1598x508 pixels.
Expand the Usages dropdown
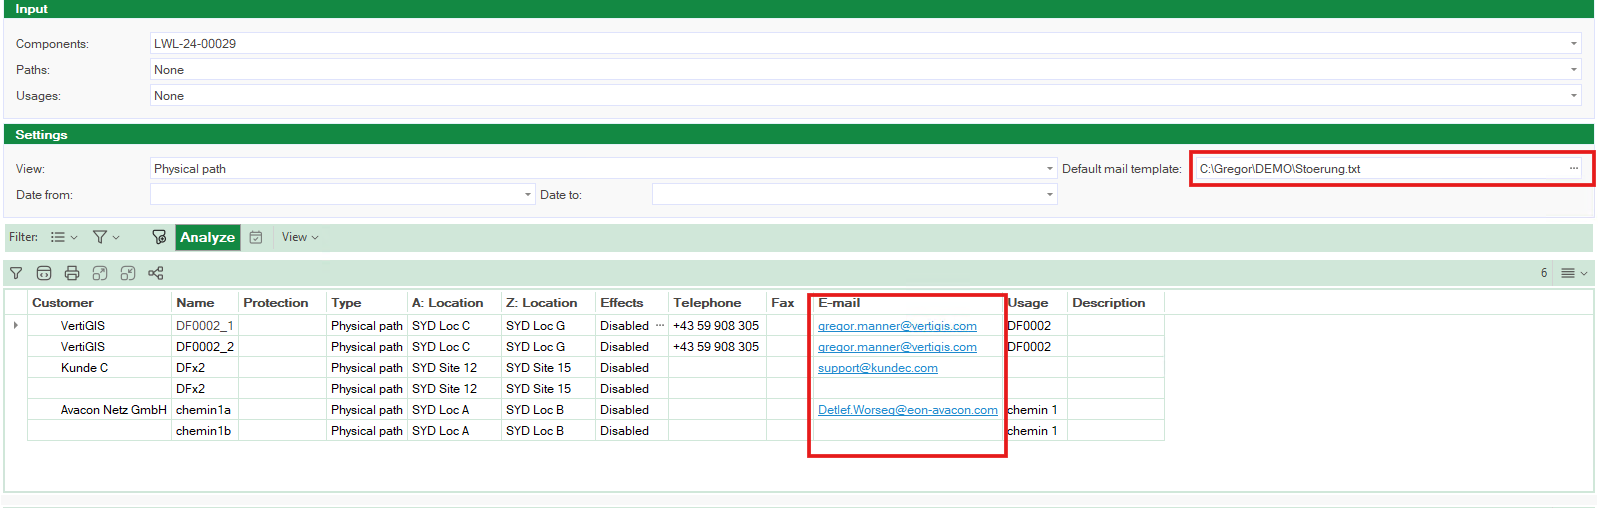pyautogui.click(x=1574, y=96)
